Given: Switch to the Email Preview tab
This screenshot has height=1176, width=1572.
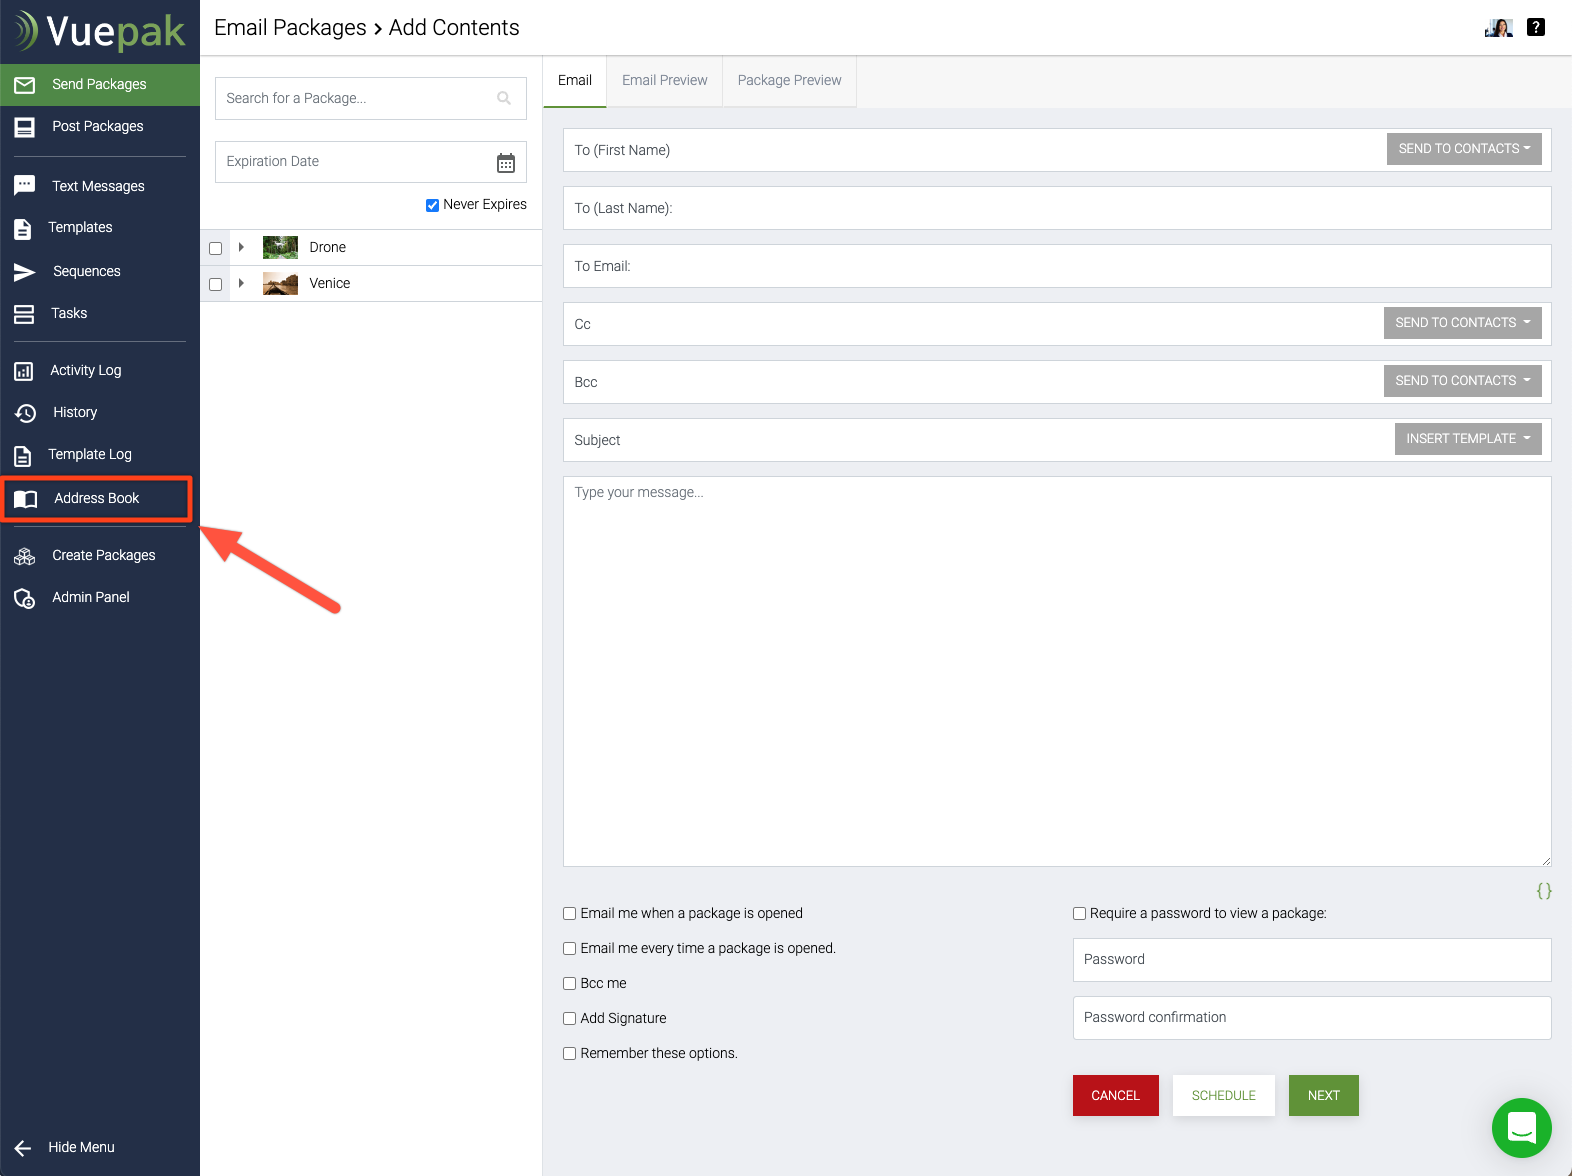Looking at the screenshot, I should pos(664,81).
